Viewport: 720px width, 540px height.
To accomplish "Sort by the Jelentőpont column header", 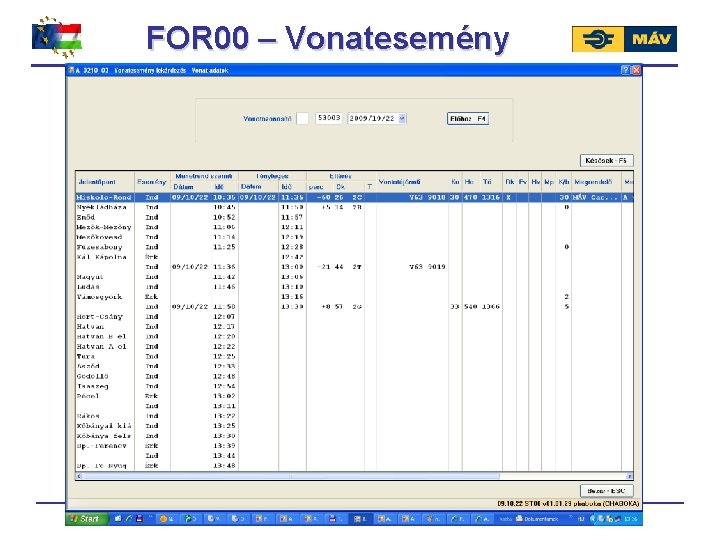I will point(105,182).
